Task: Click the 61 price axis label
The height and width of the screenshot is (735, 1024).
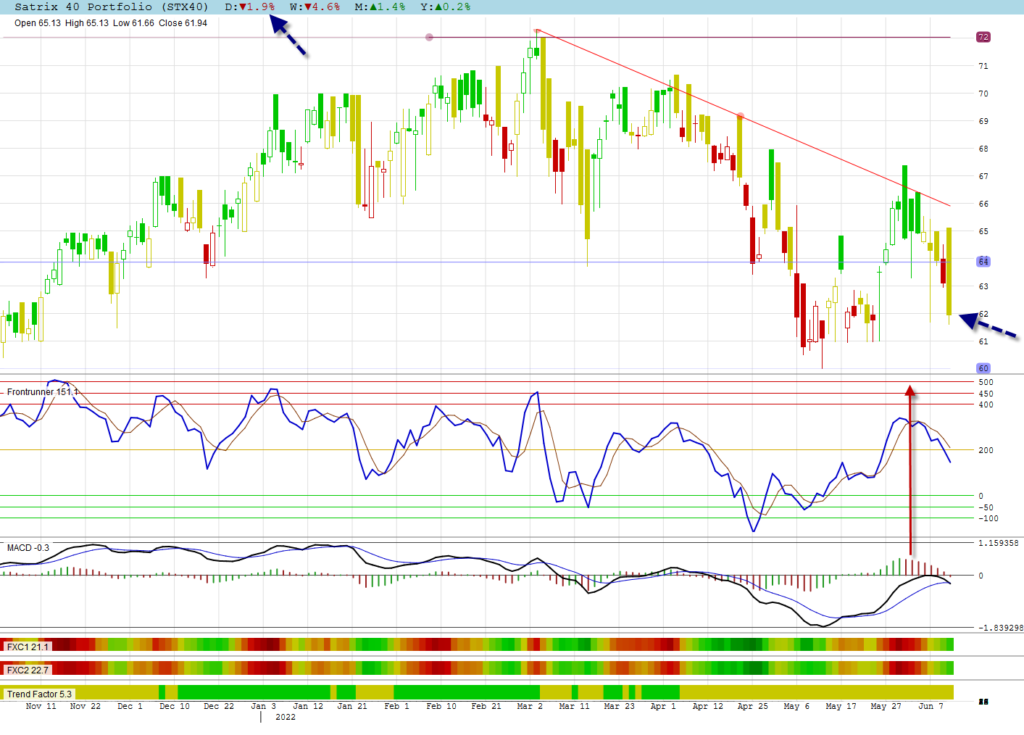Action: click(983, 341)
